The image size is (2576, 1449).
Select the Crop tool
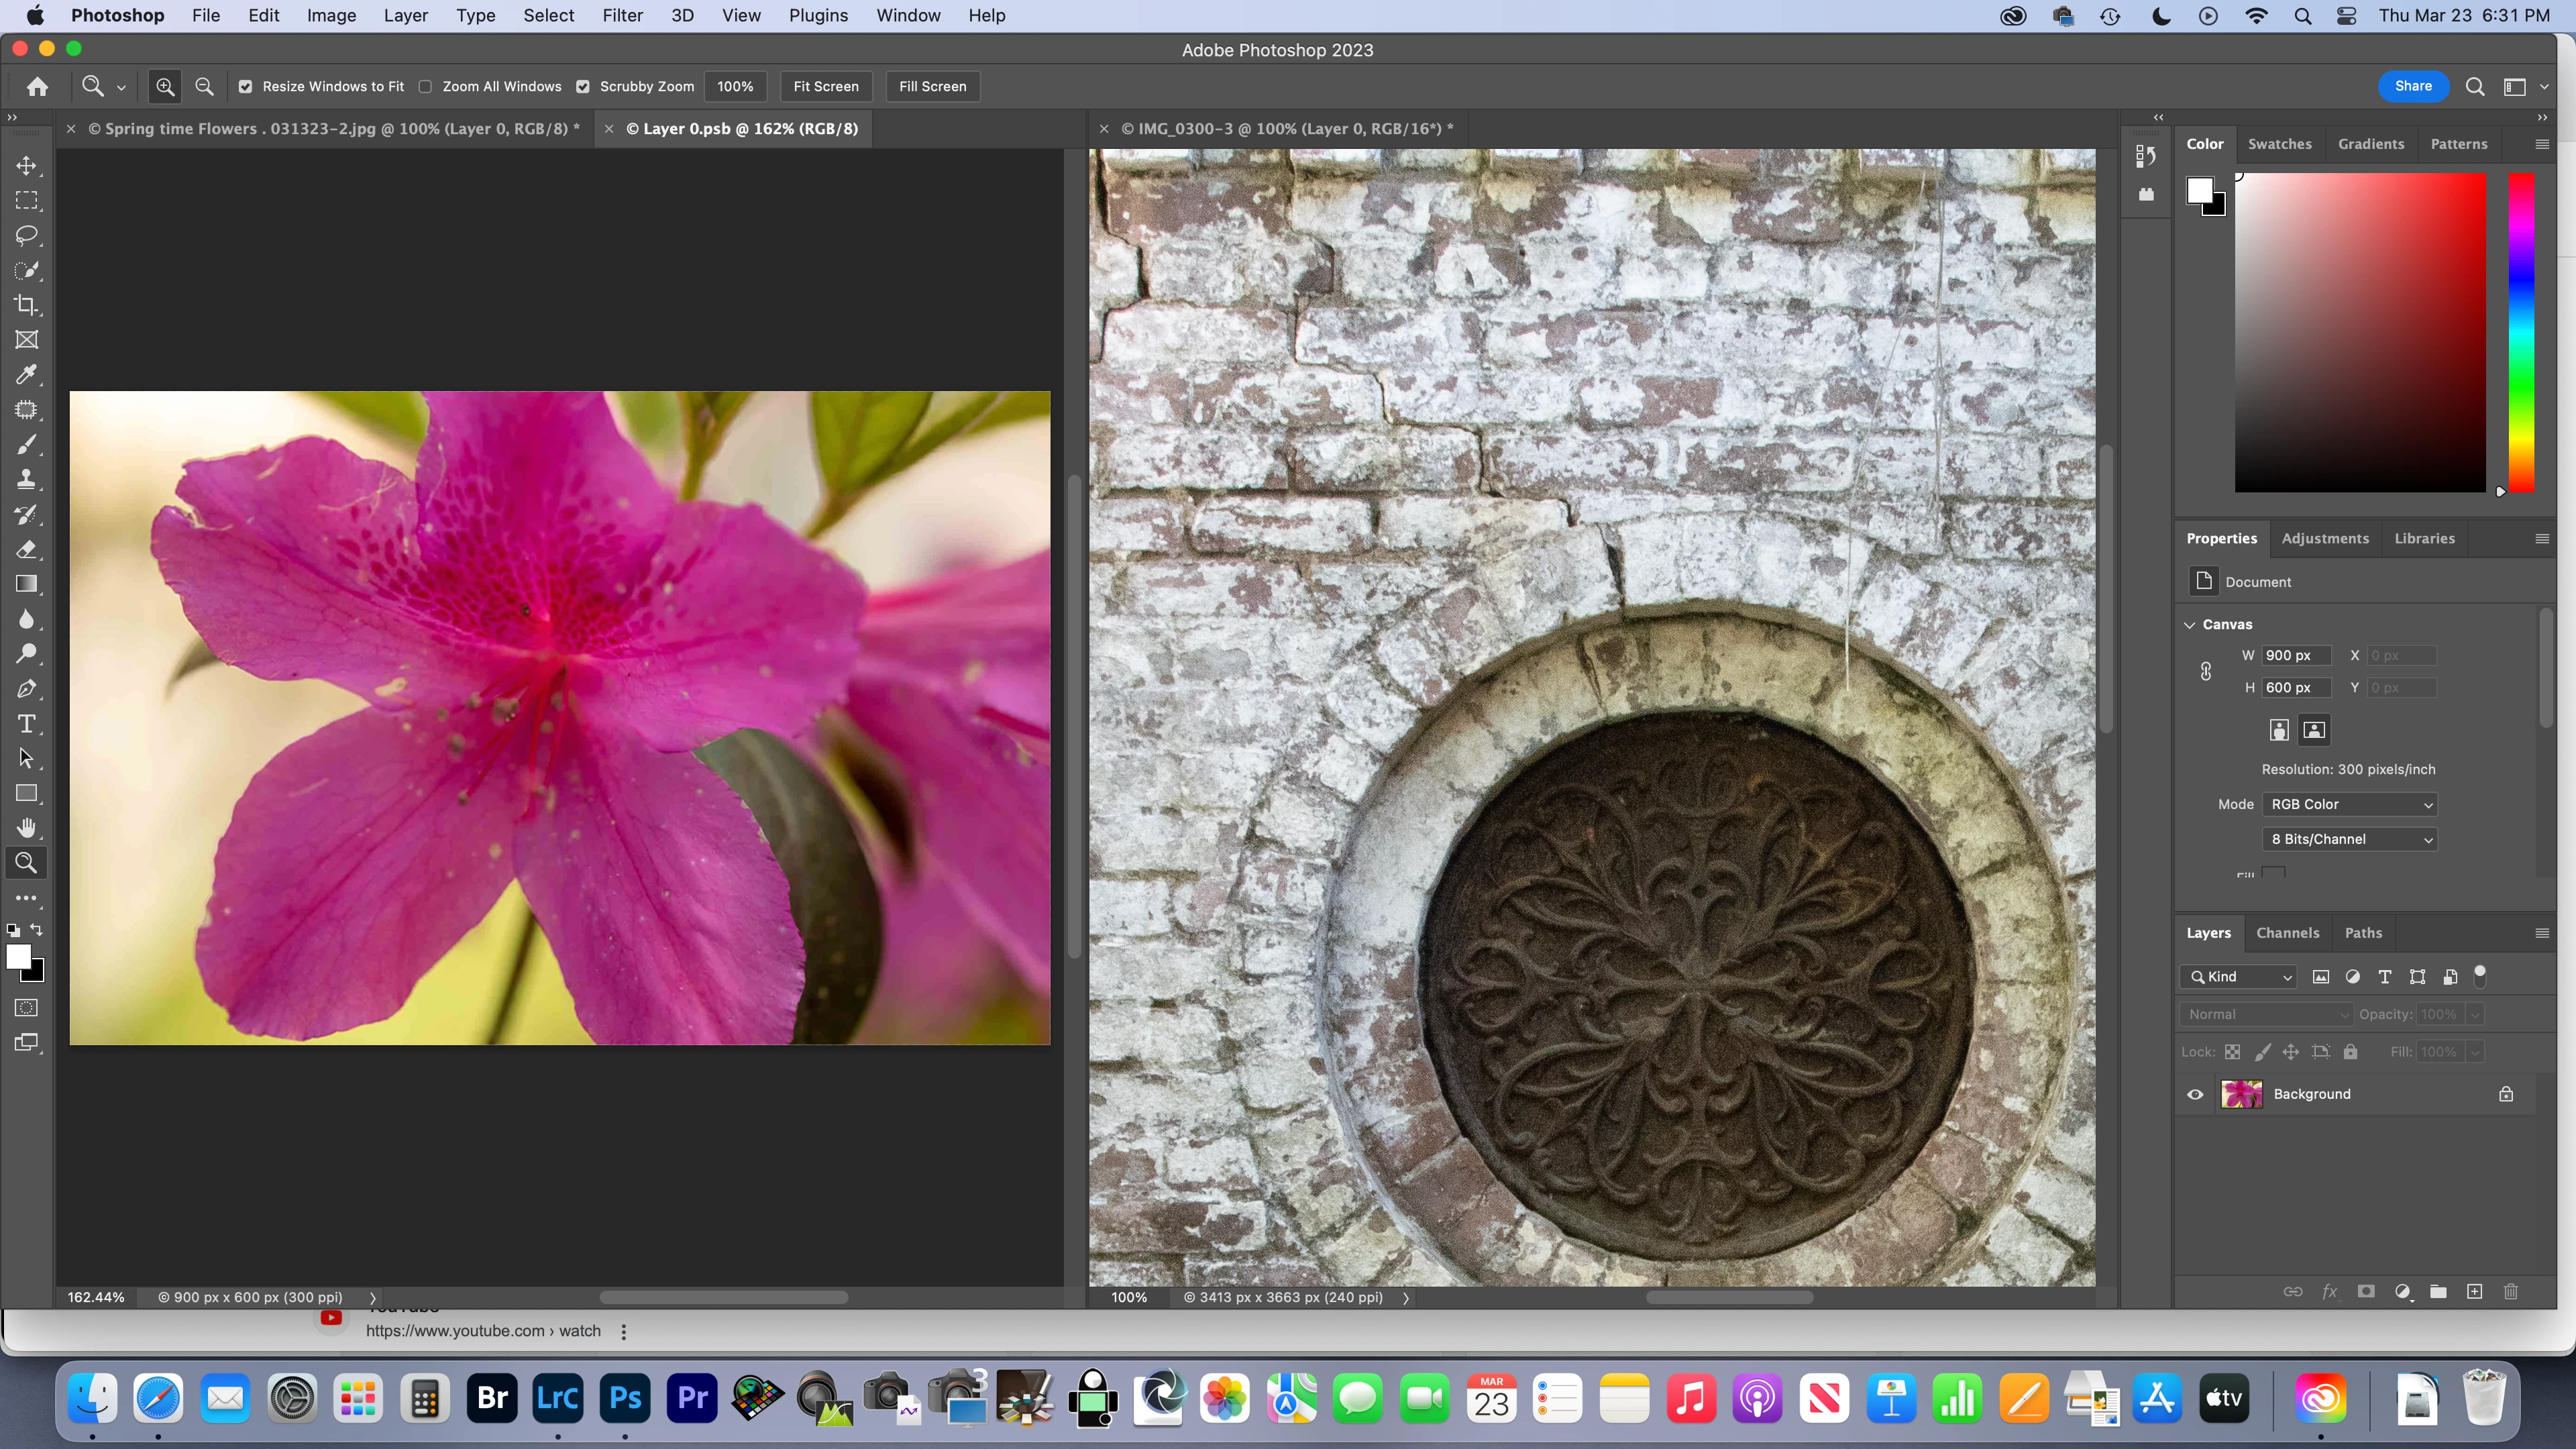(27, 305)
